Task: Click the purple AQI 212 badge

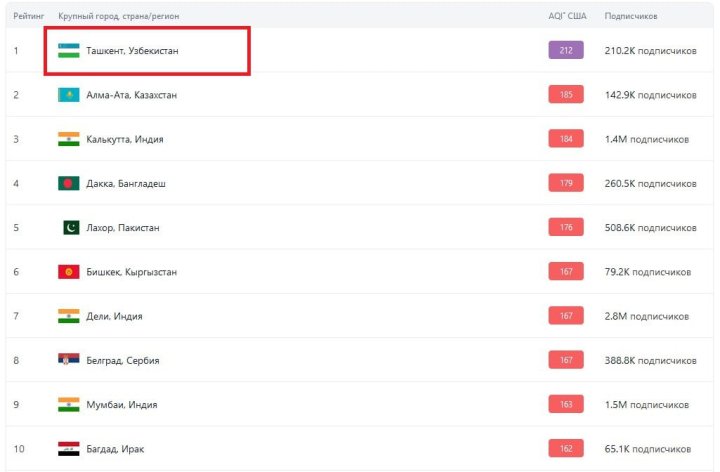Action: (566, 50)
